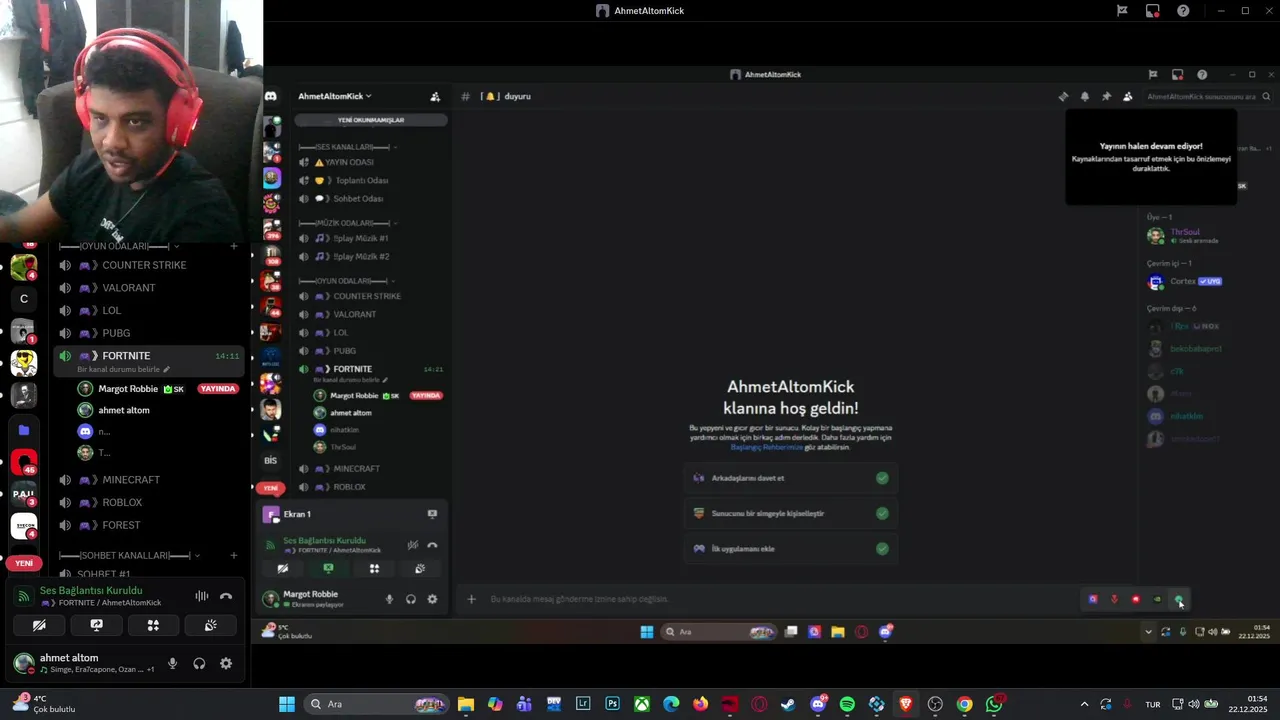Image resolution: width=1280 pixels, height=720 pixels.
Task: Disconnect call icon in streamed voice panel
Action: tap(432, 545)
